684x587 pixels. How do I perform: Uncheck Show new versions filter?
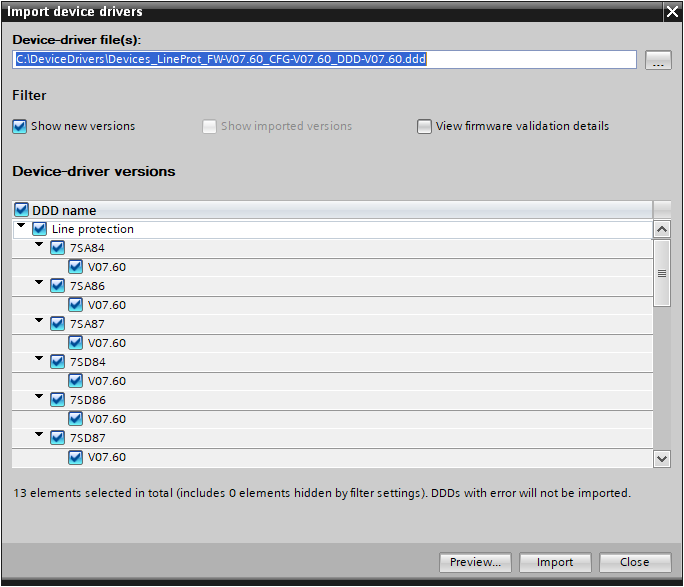pos(20,126)
